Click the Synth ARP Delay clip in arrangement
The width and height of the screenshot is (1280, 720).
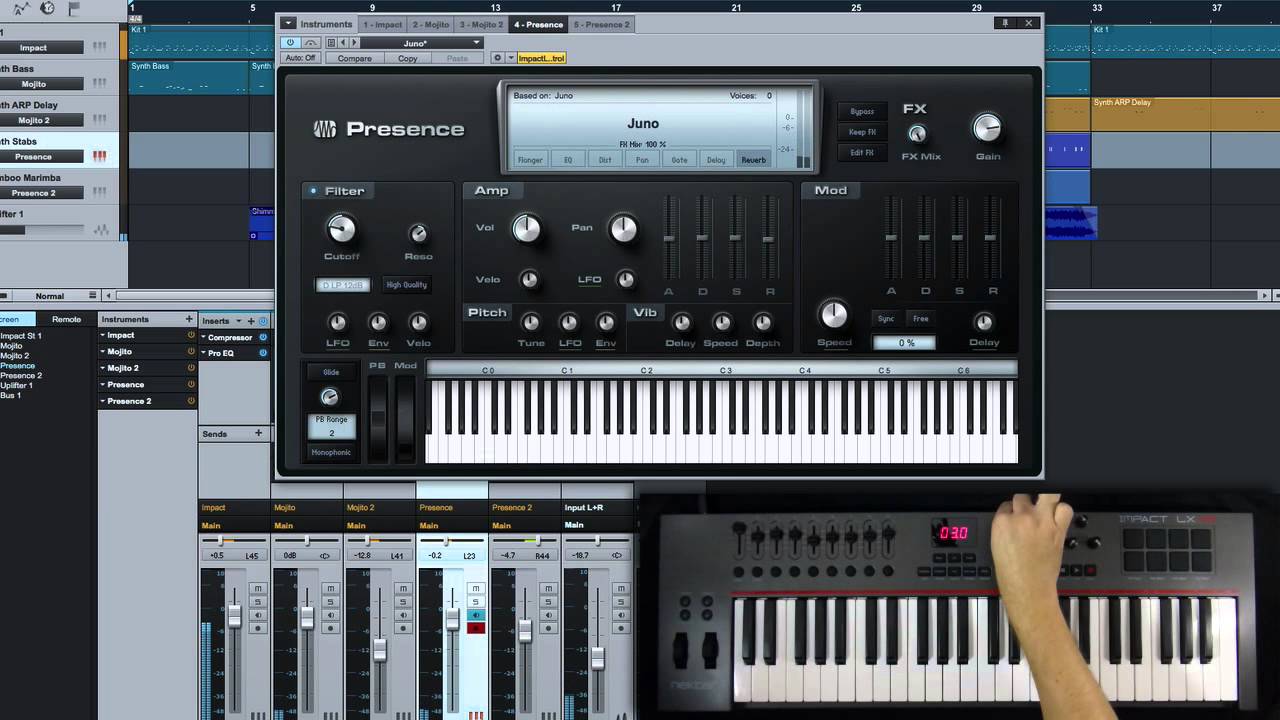1185,114
